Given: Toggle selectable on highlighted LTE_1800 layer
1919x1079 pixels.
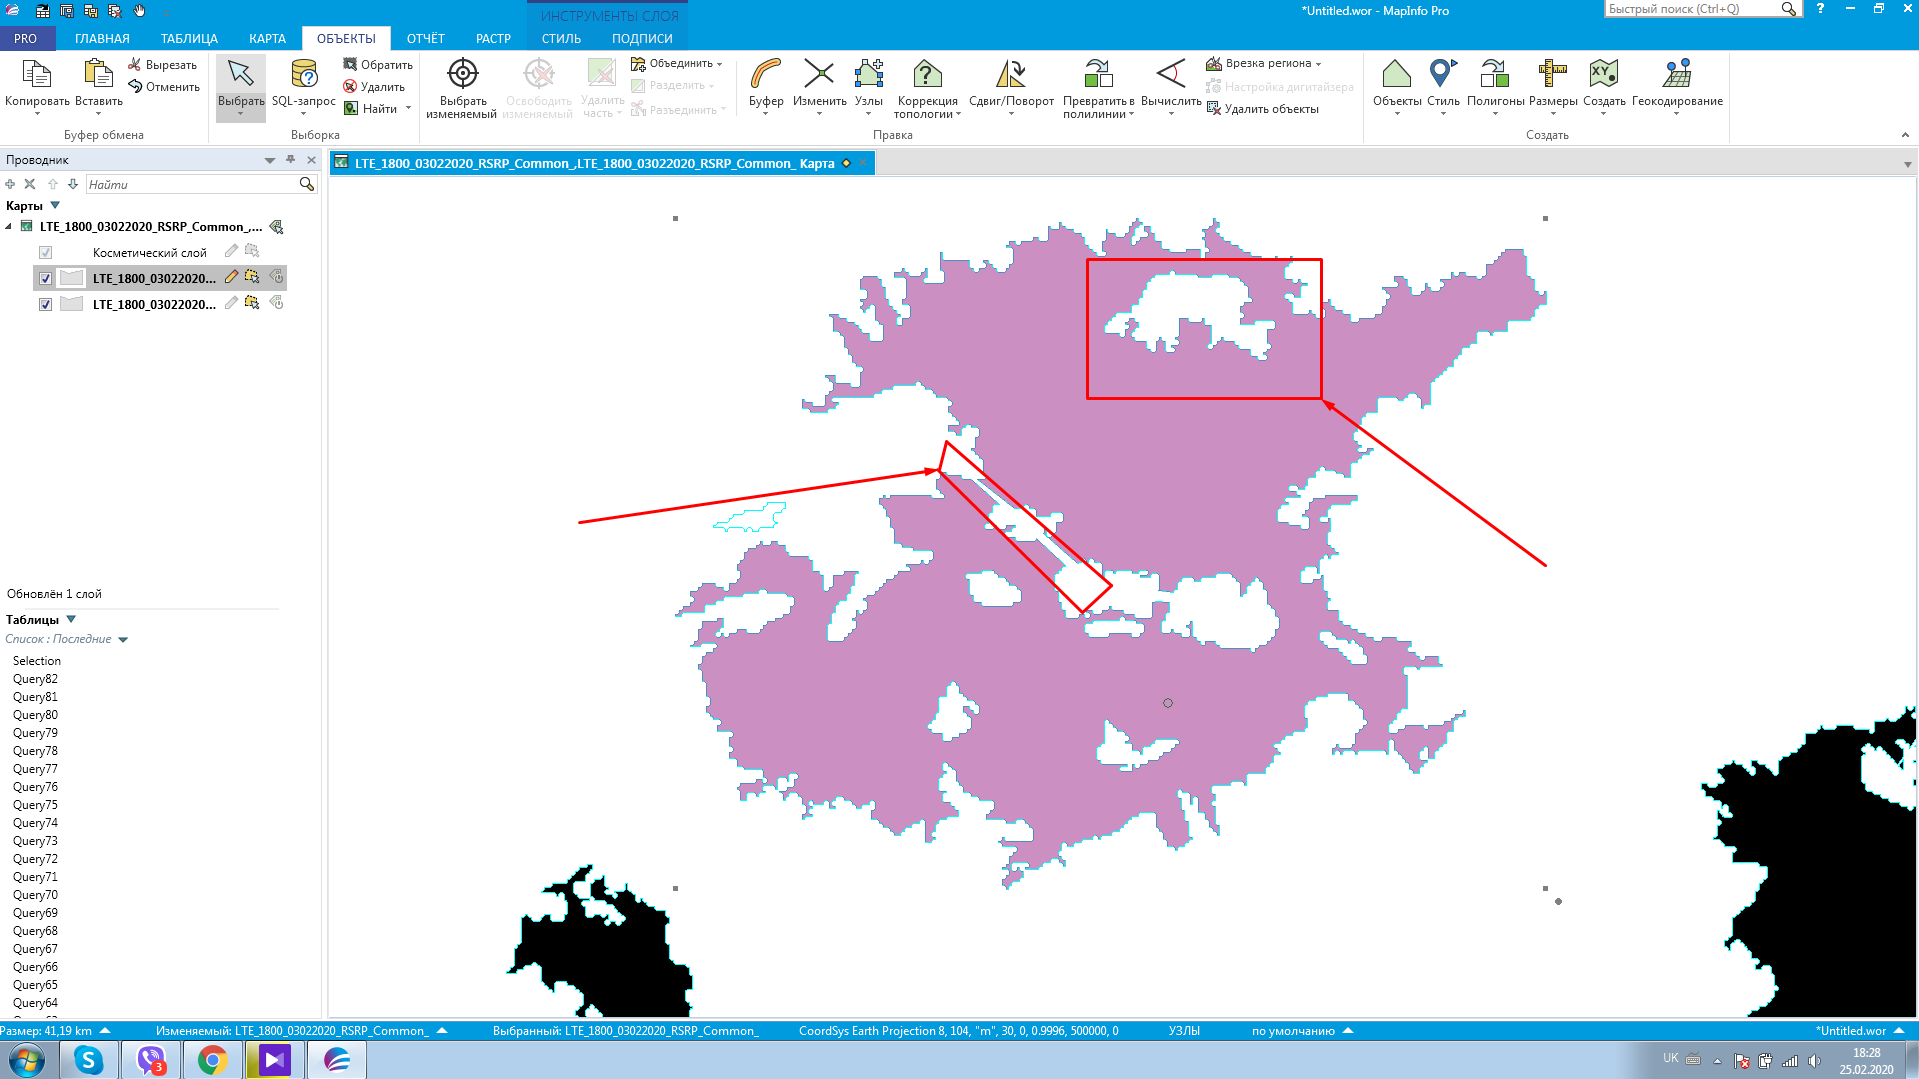Looking at the screenshot, I should 252,277.
